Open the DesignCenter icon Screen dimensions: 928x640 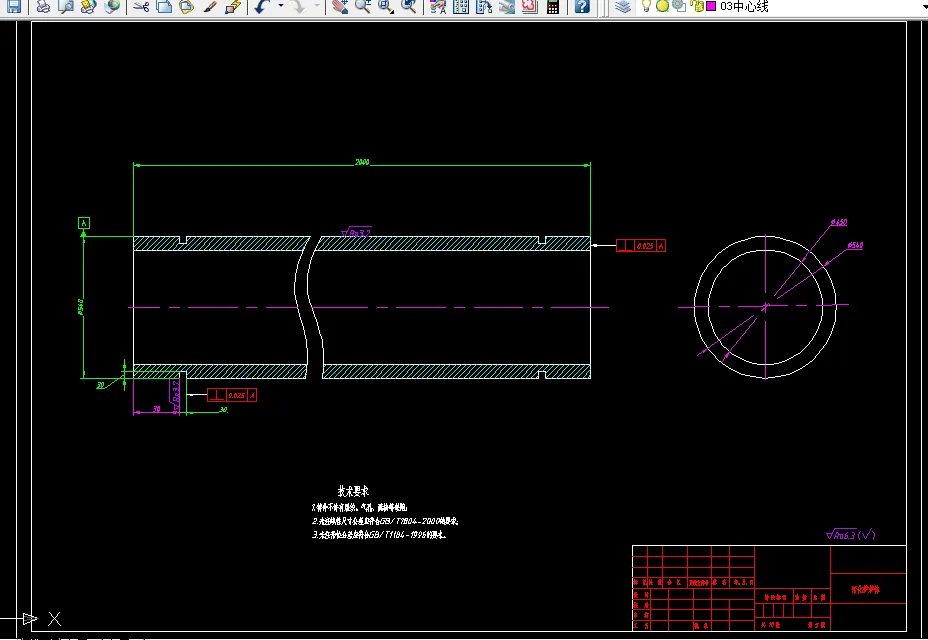461,7
